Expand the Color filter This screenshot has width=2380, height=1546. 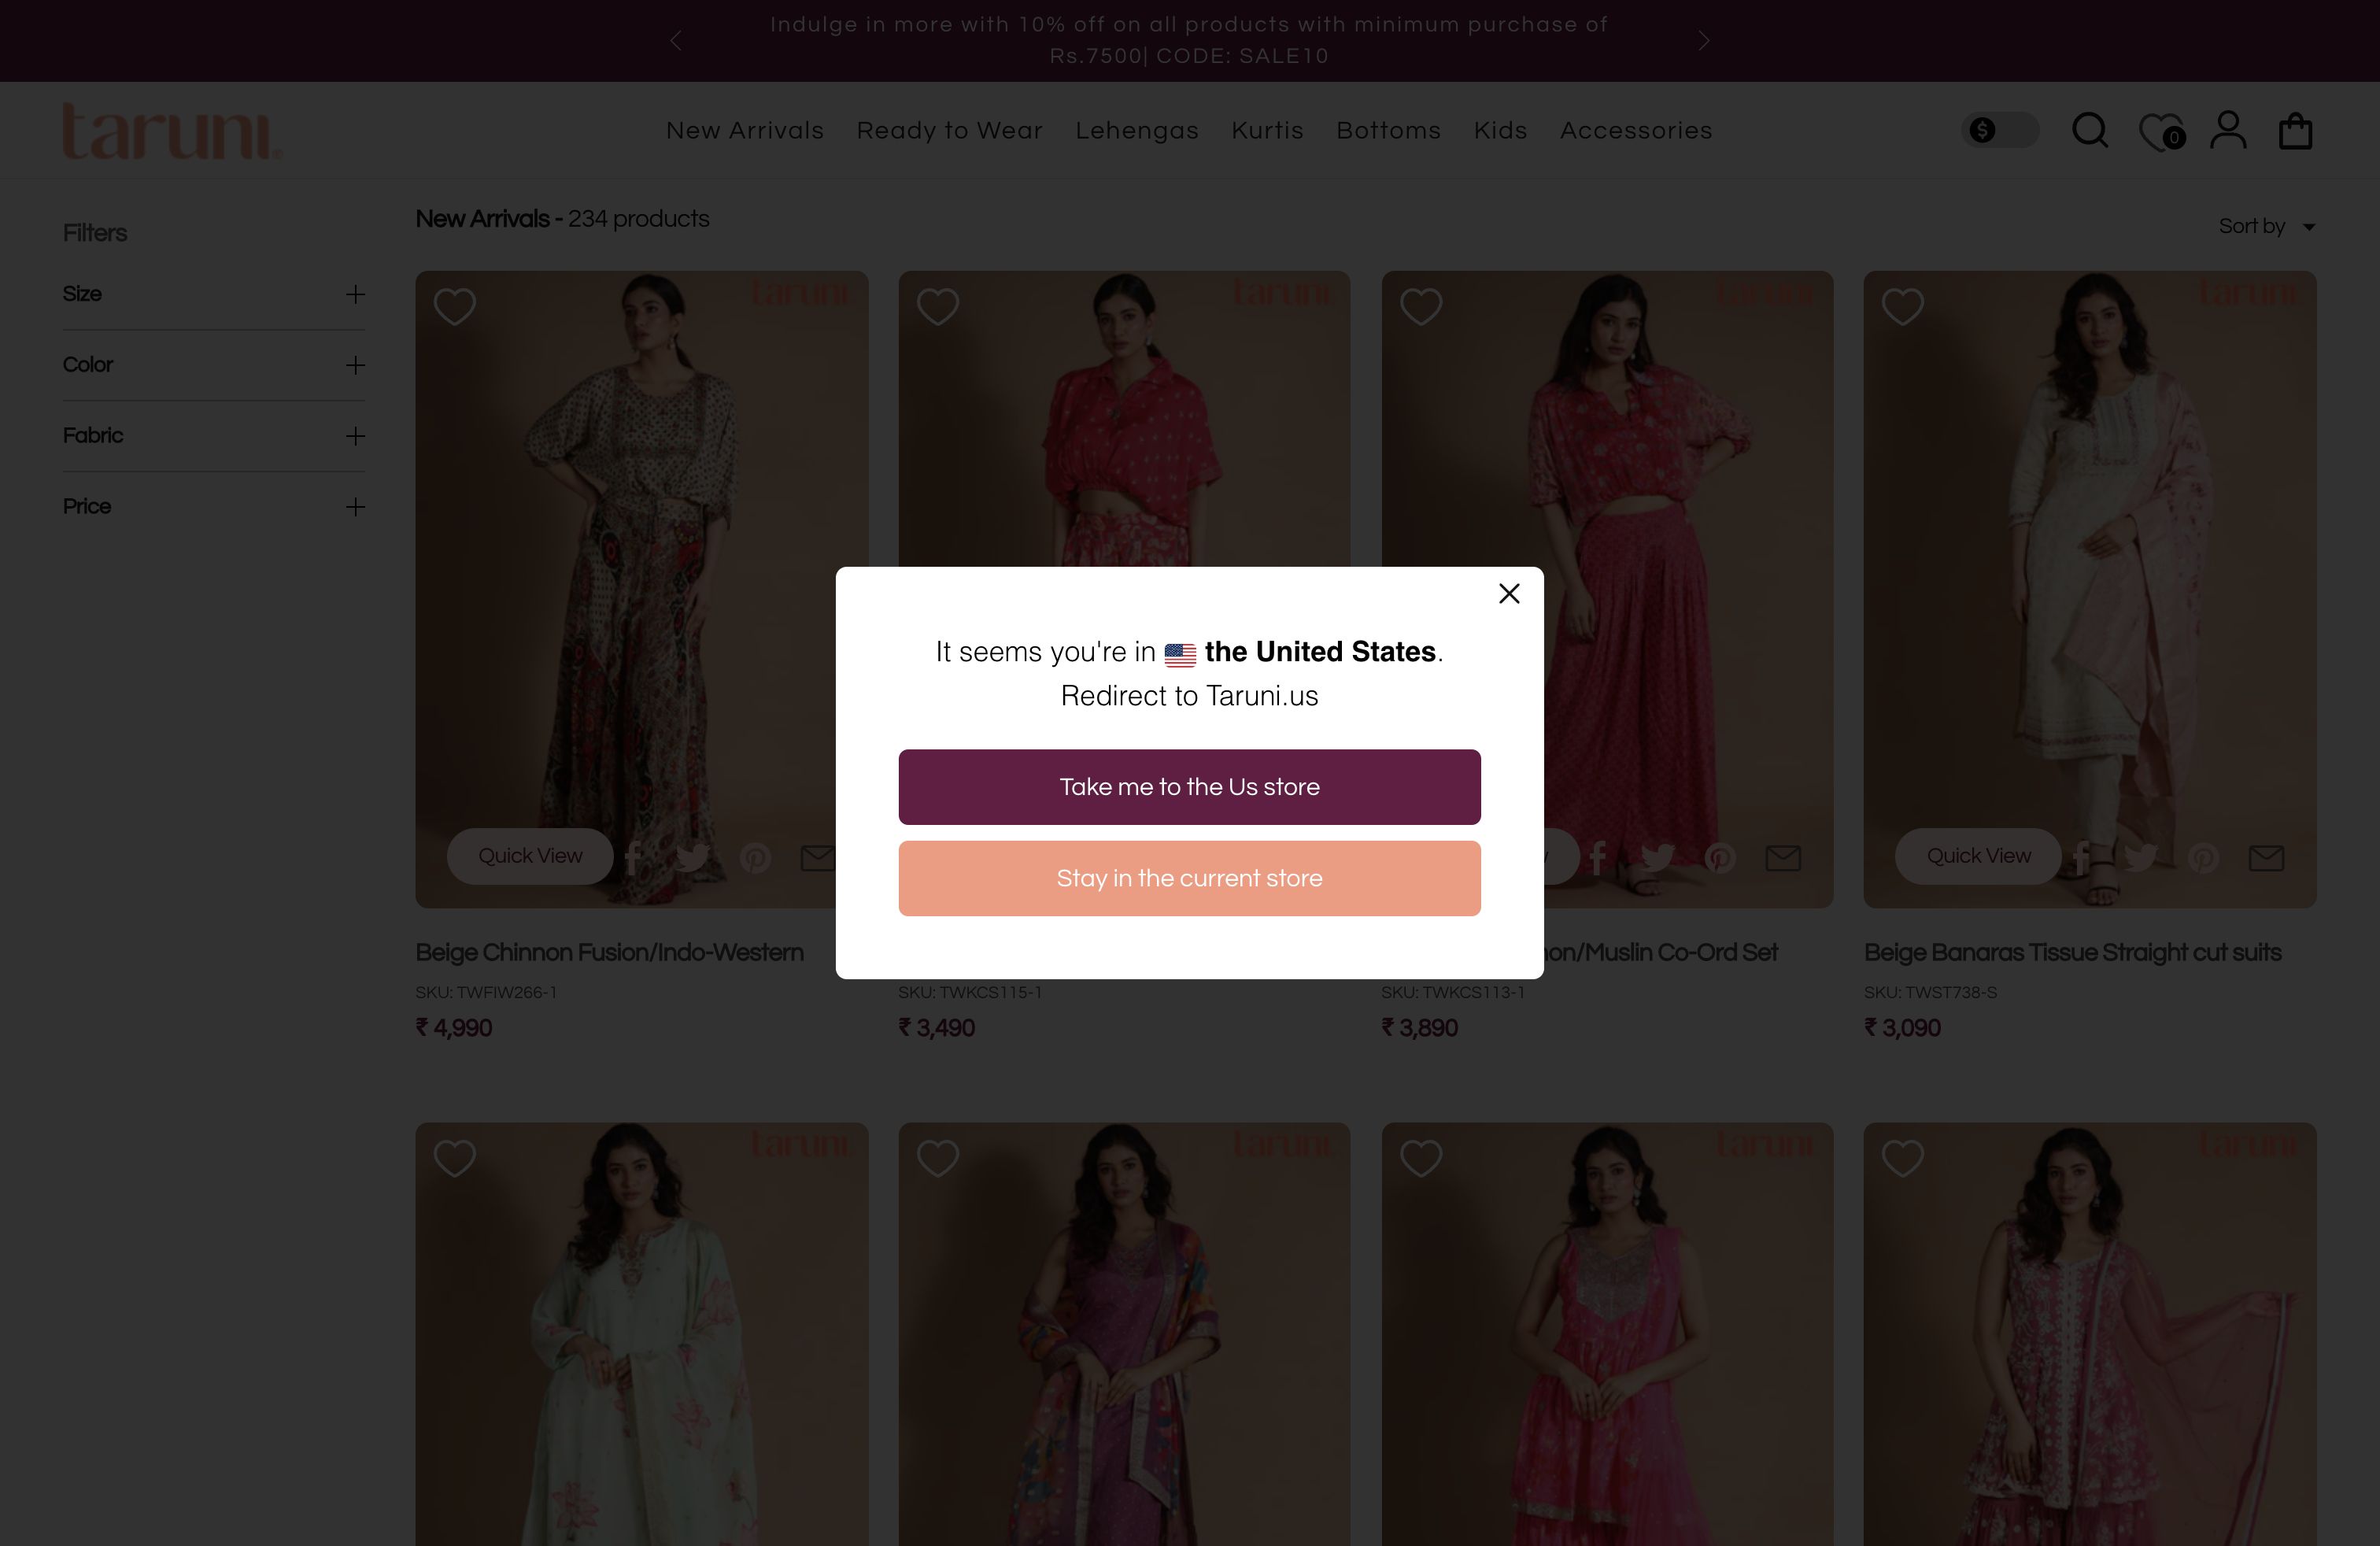coord(355,365)
